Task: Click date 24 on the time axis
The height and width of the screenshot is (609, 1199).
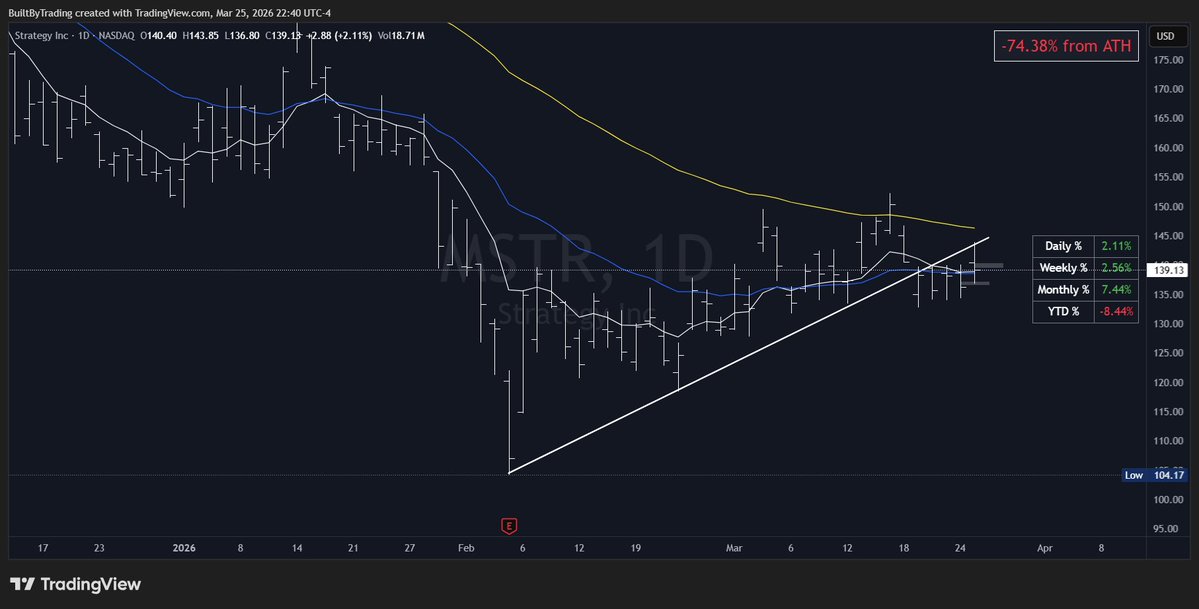Action: pyautogui.click(x=960, y=548)
